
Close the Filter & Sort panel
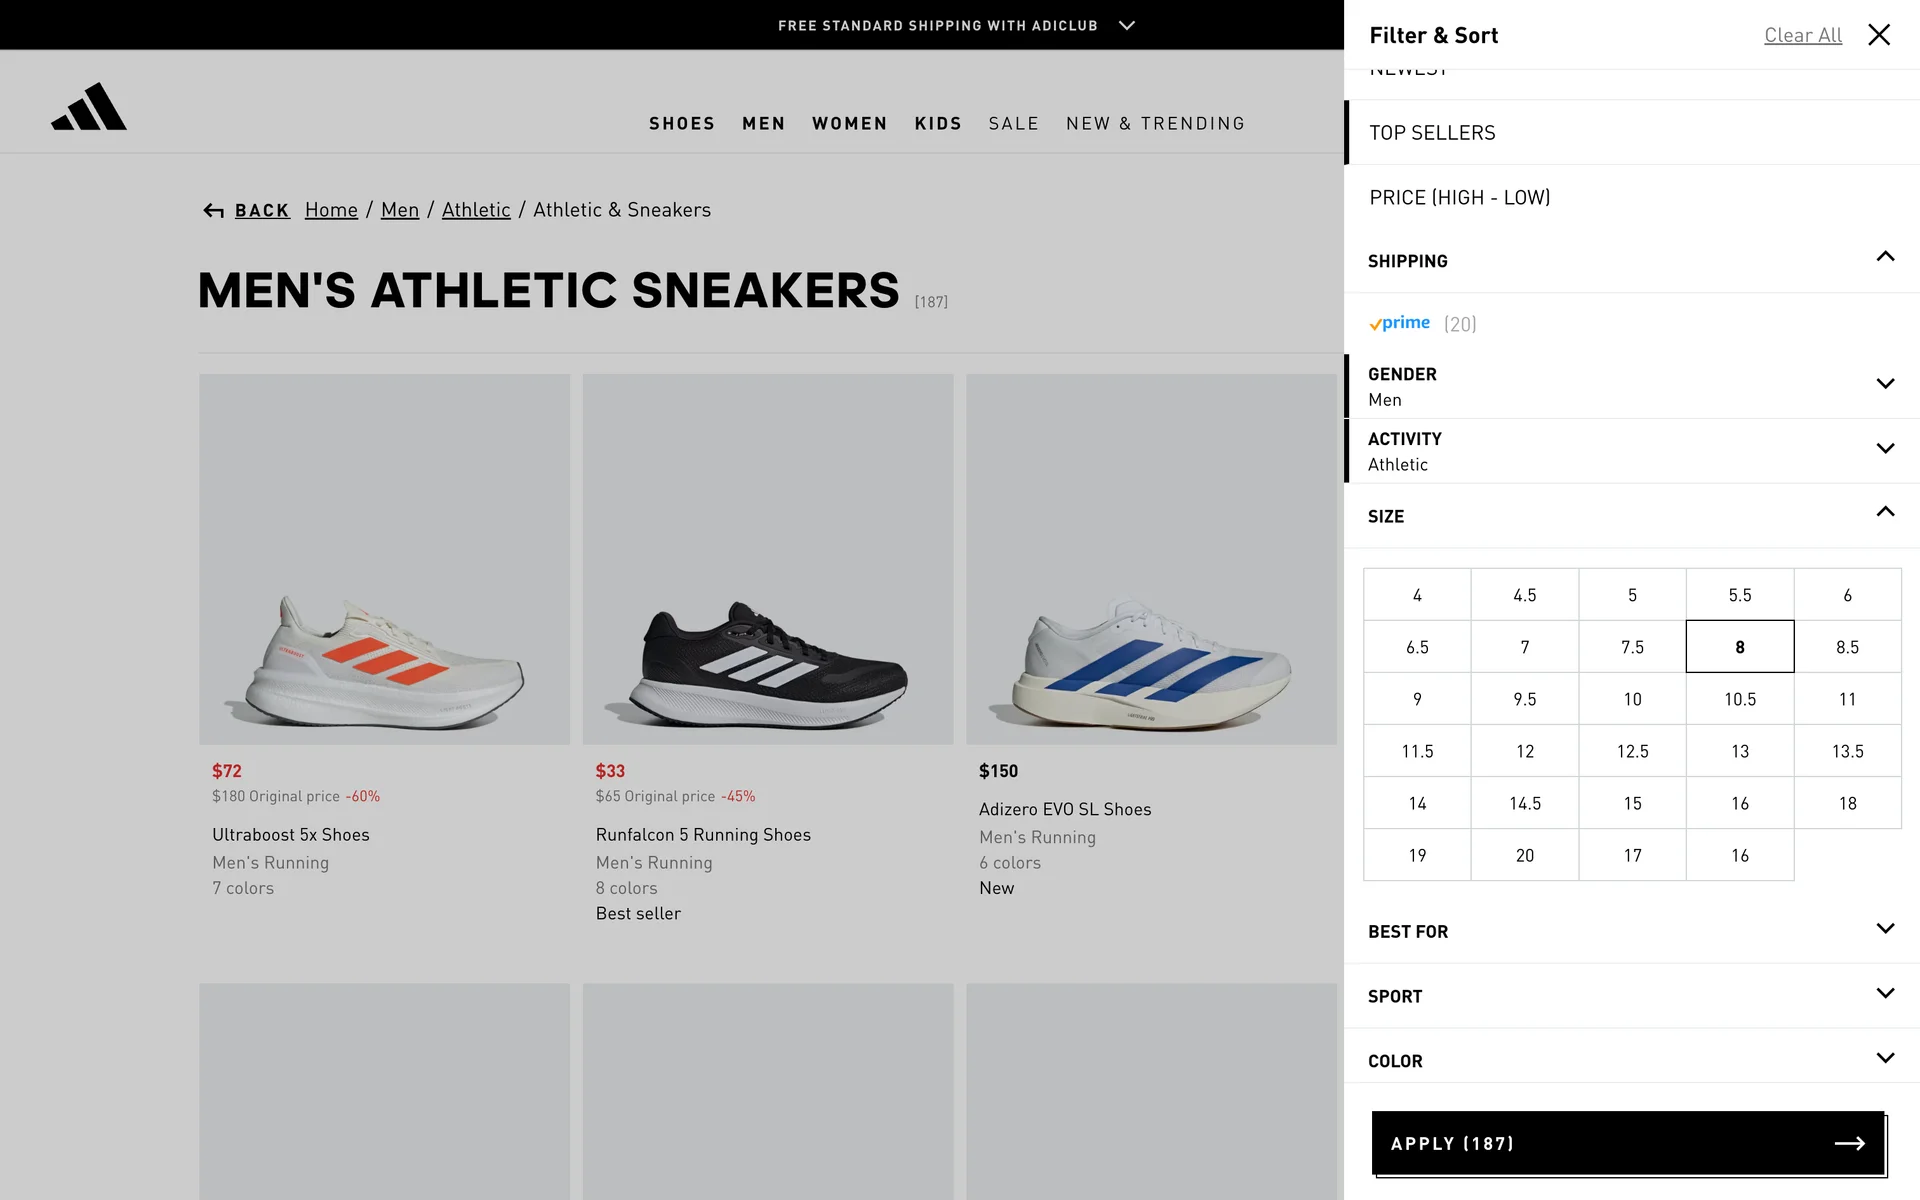[1879, 35]
